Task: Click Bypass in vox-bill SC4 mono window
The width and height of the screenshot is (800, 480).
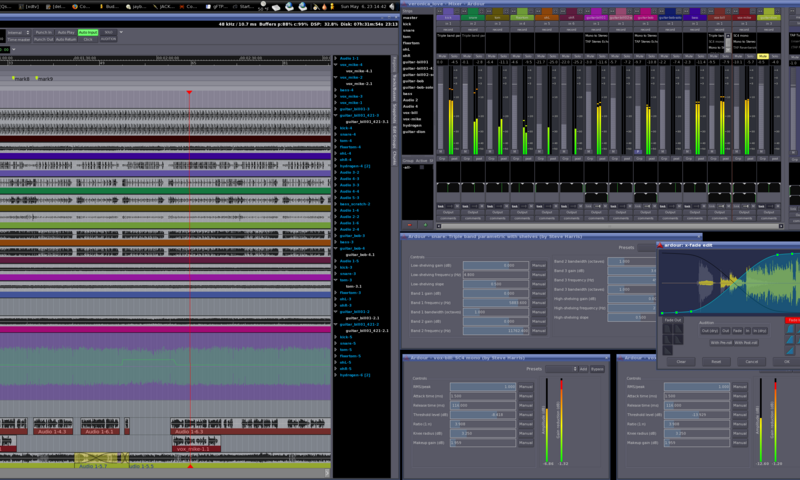Action: click(597, 369)
